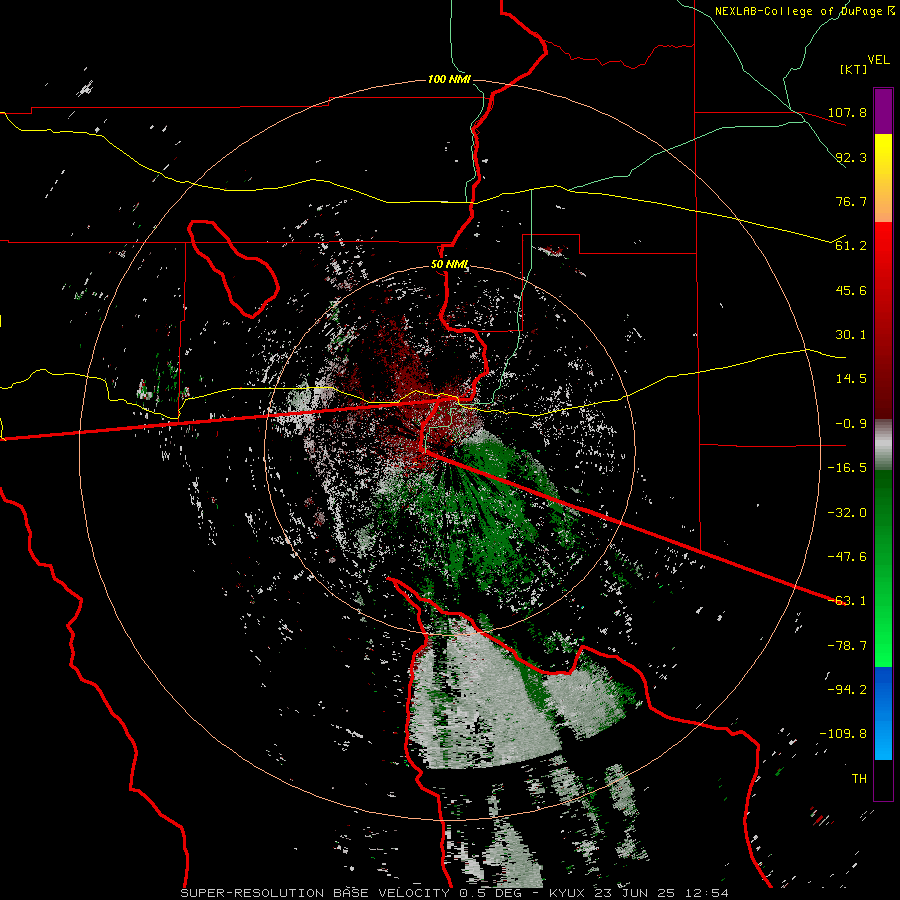The width and height of the screenshot is (900, 900).
Task: Click the purple segment of color bar
Action: coord(883,111)
